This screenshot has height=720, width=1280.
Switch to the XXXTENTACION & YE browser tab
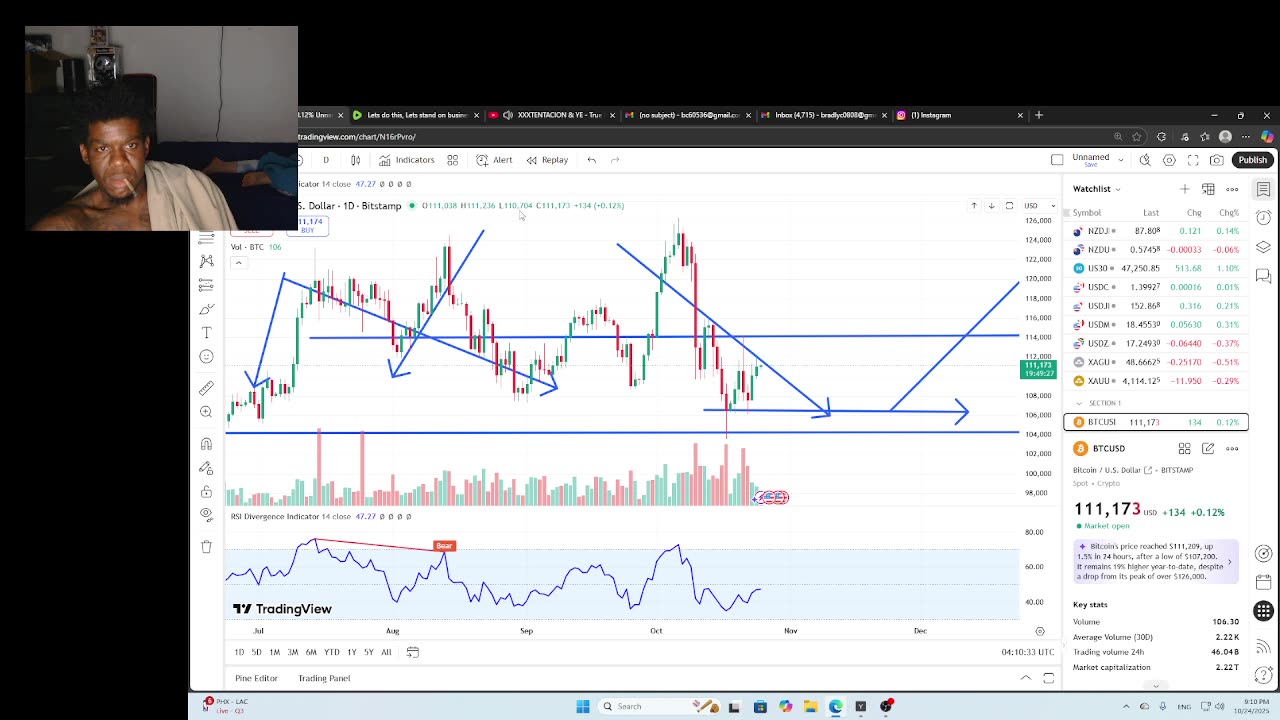coord(553,115)
